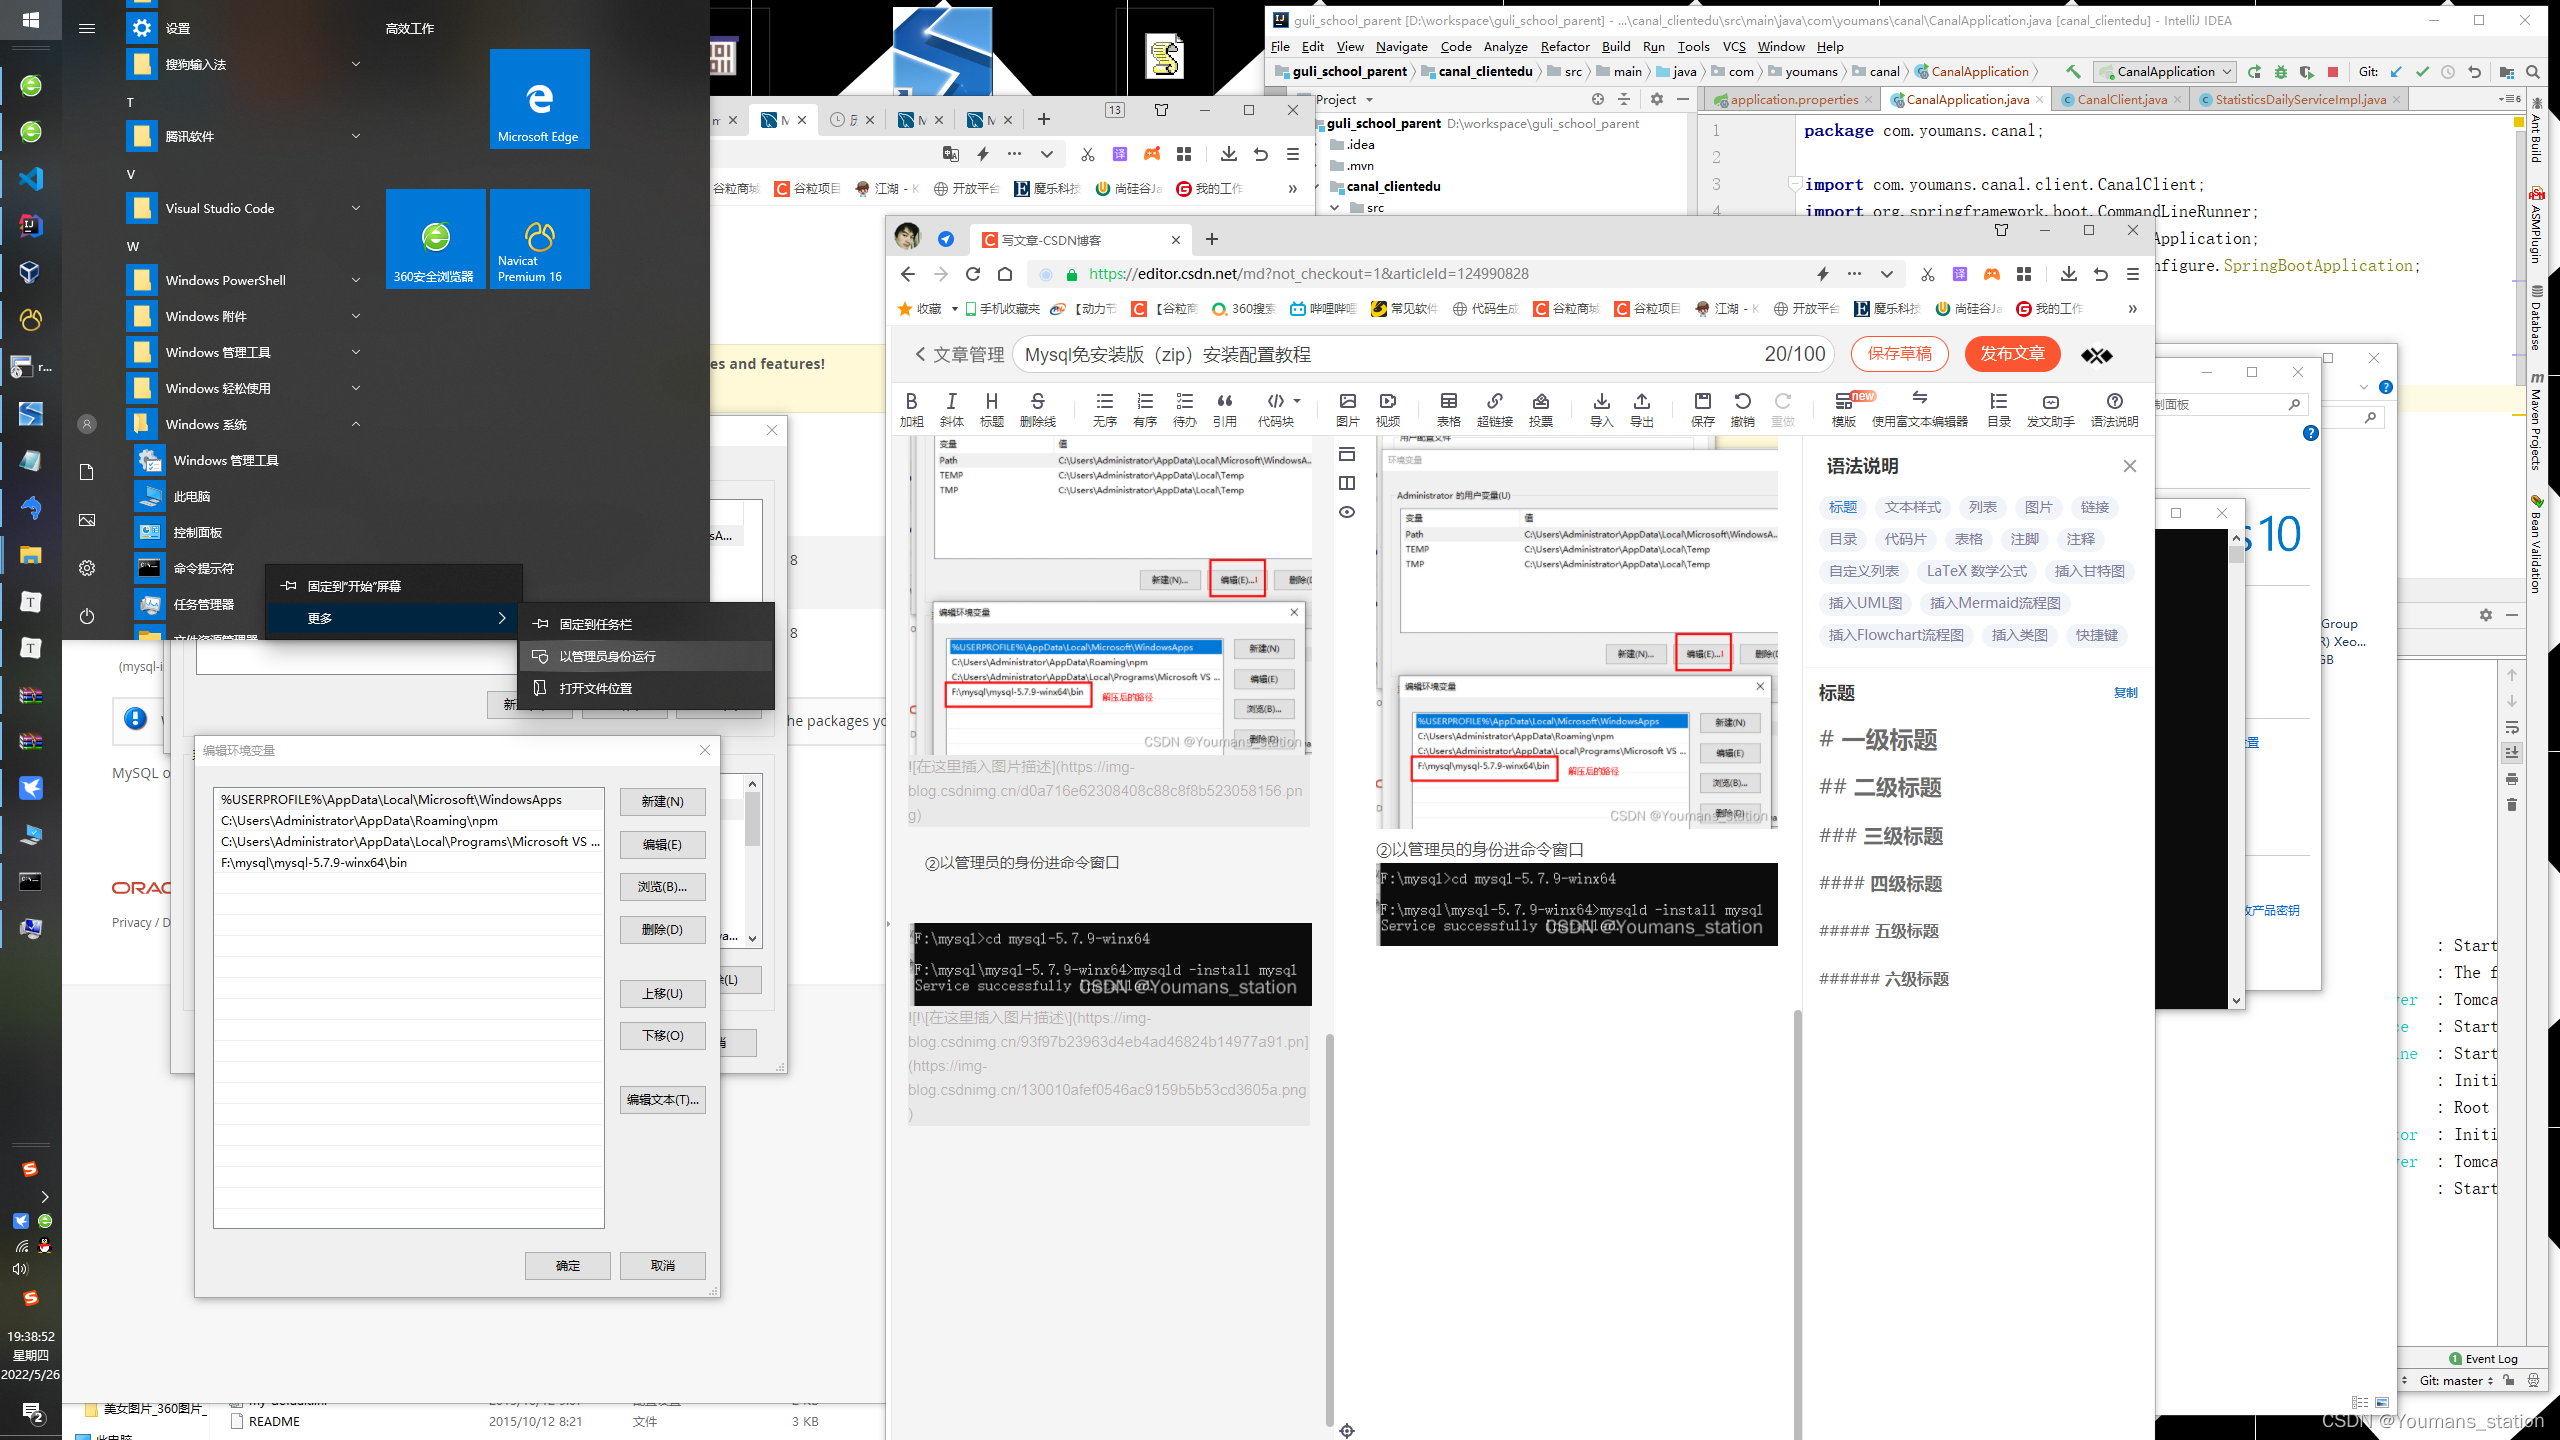Screen dimensions: 2560x1440
Task: Select 打开文件位置 context menu item
Action: coord(646,688)
